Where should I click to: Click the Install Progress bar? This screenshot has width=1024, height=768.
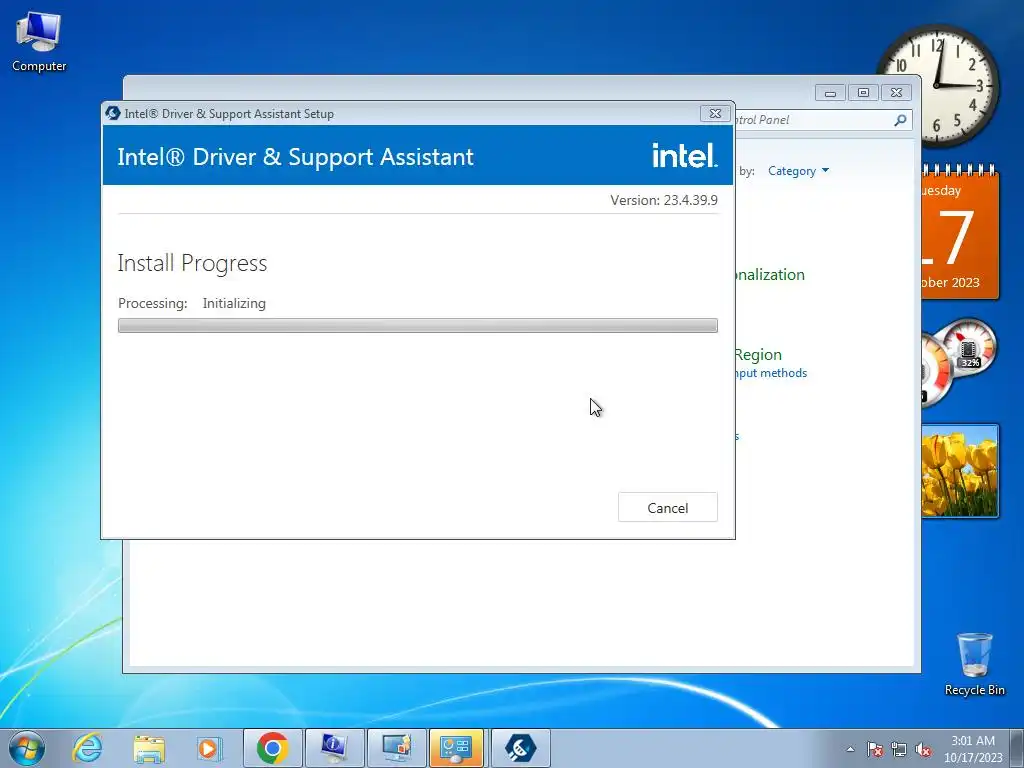[418, 325]
